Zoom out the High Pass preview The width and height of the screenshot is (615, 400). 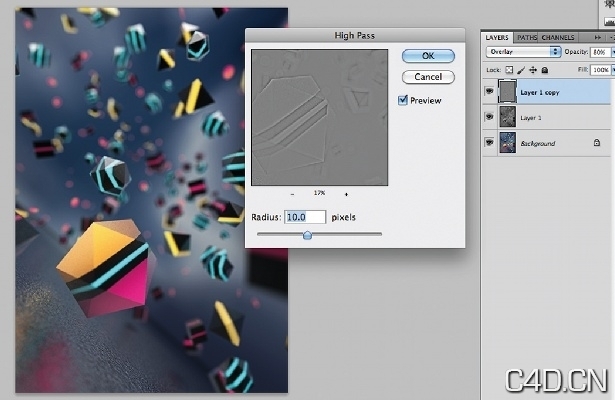click(292, 193)
